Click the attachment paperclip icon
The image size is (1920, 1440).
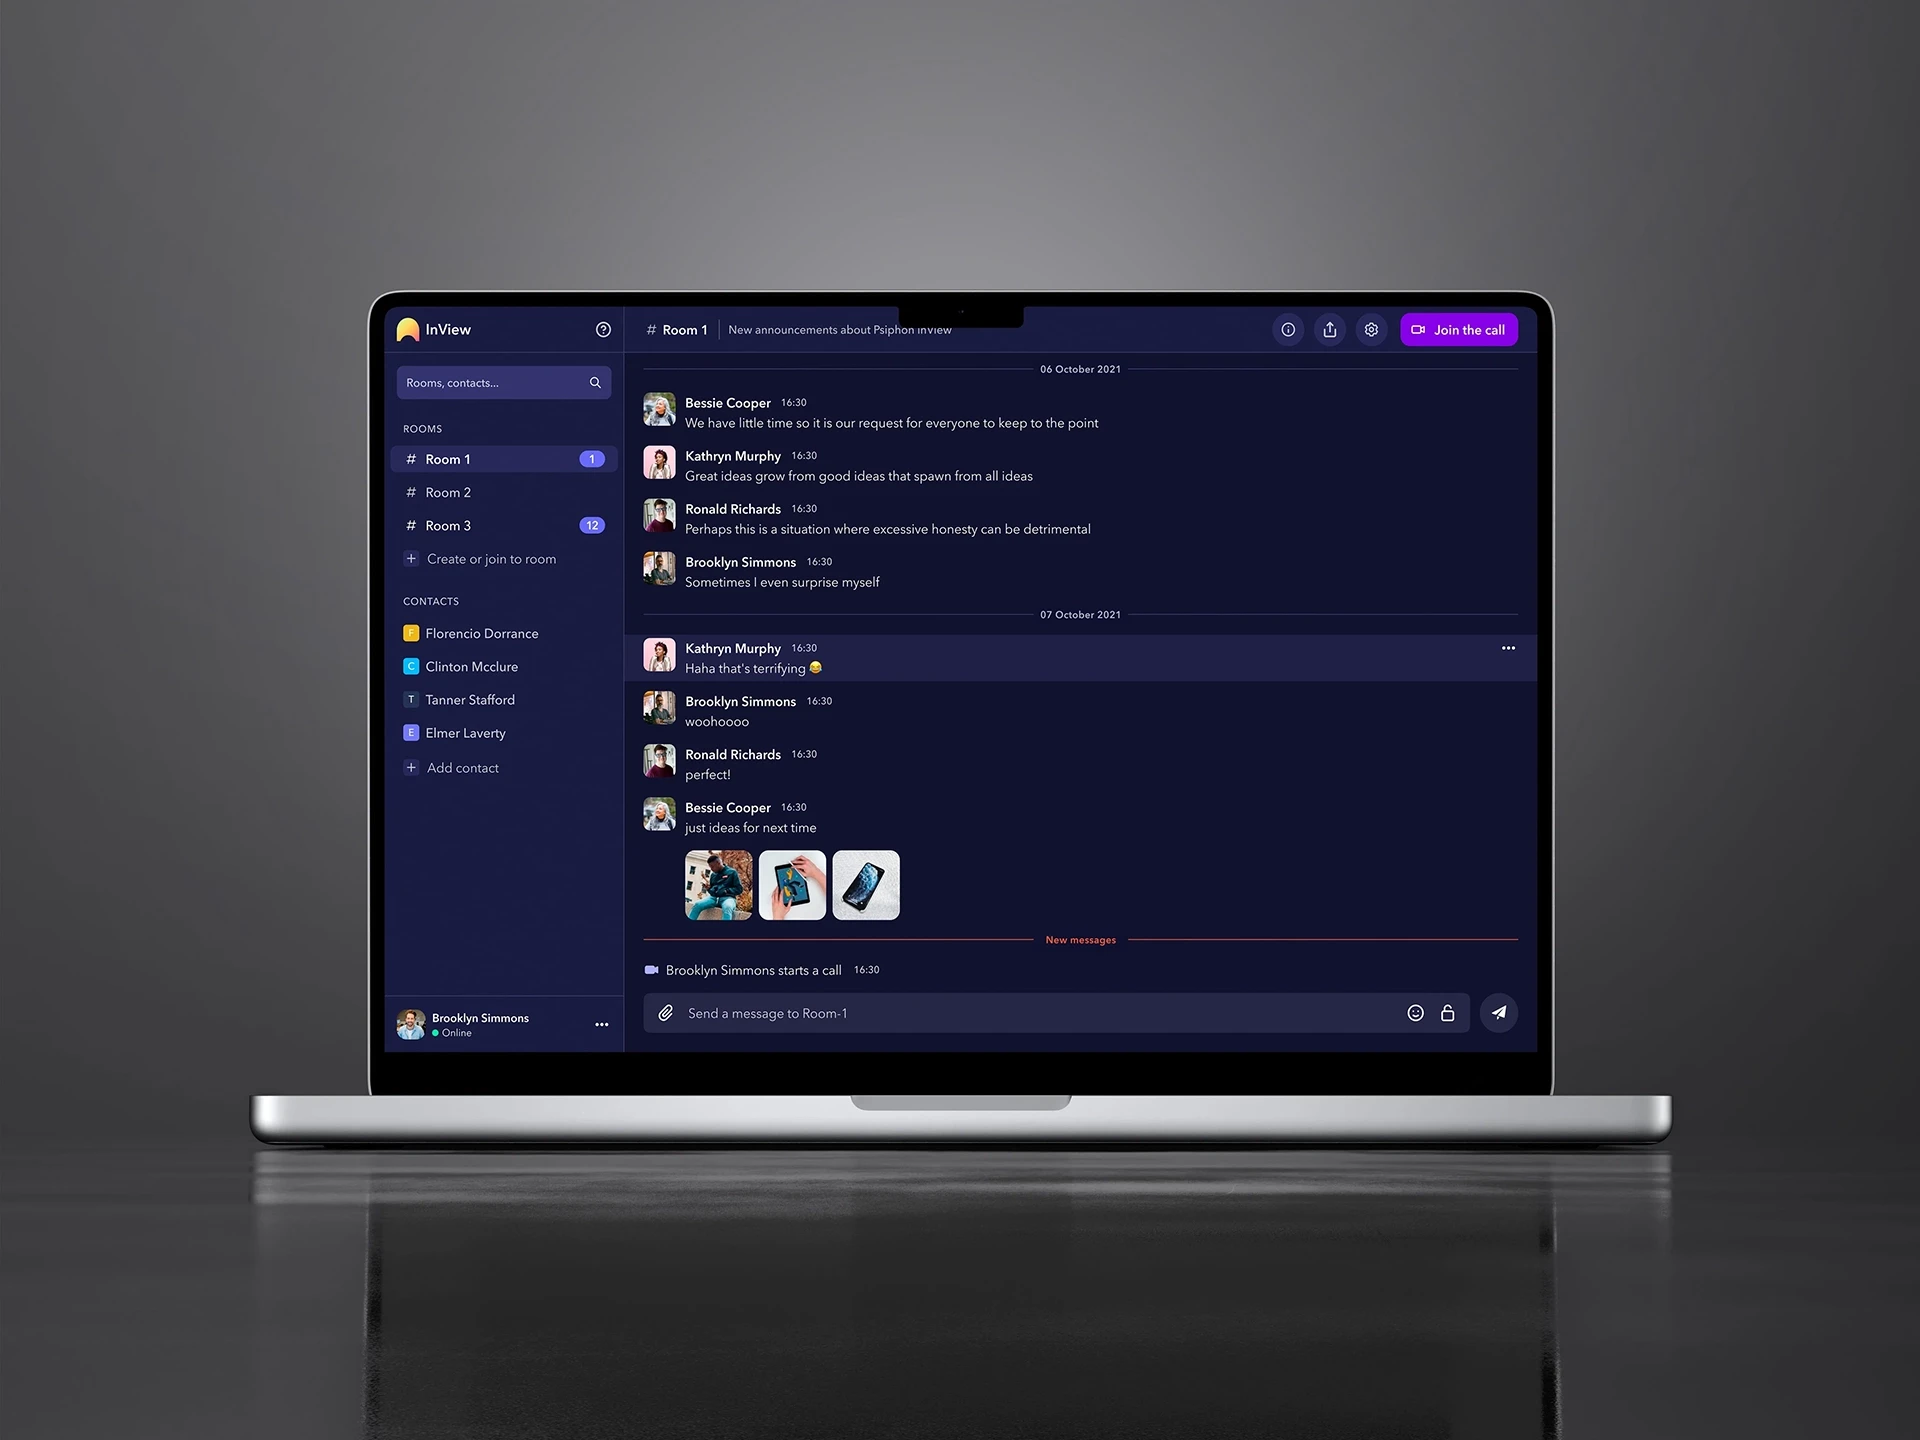click(x=662, y=1012)
